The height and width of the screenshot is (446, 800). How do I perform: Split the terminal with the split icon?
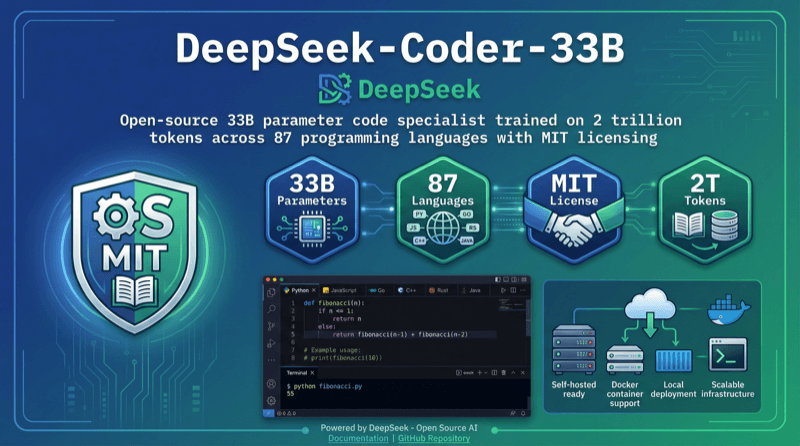tap(494, 373)
